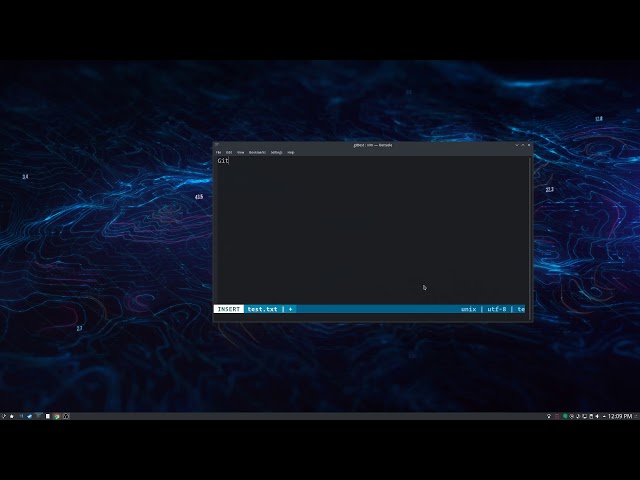Viewport: 640px width, 480px height.
Task: Click the INSERT mode indicator in vim statusline
Action: tap(229, 309)
